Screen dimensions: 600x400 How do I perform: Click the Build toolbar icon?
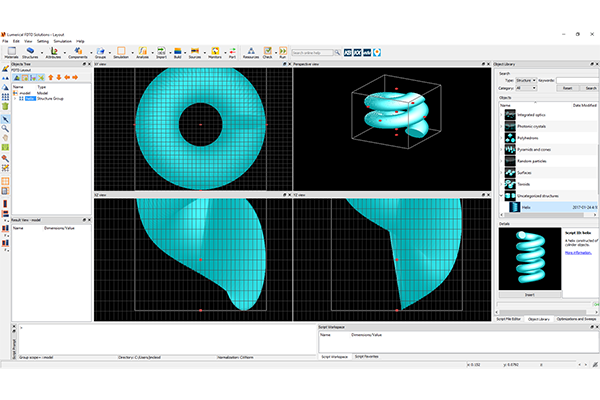click(x=178, y=51)
